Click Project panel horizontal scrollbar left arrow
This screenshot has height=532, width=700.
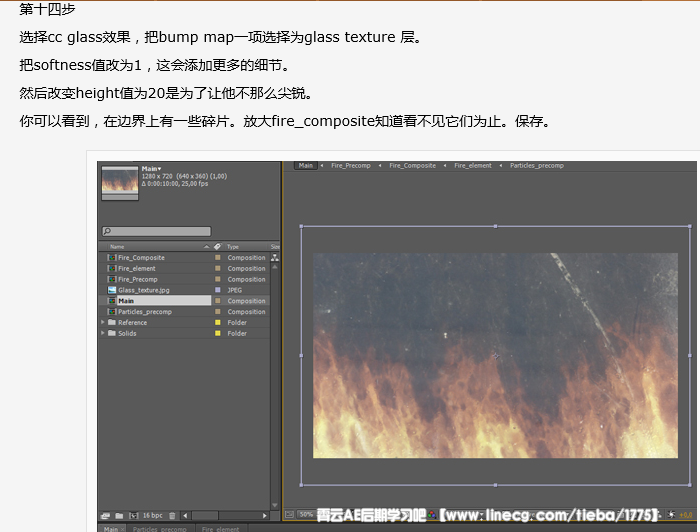pyautogui.click(x=185, y=515)
